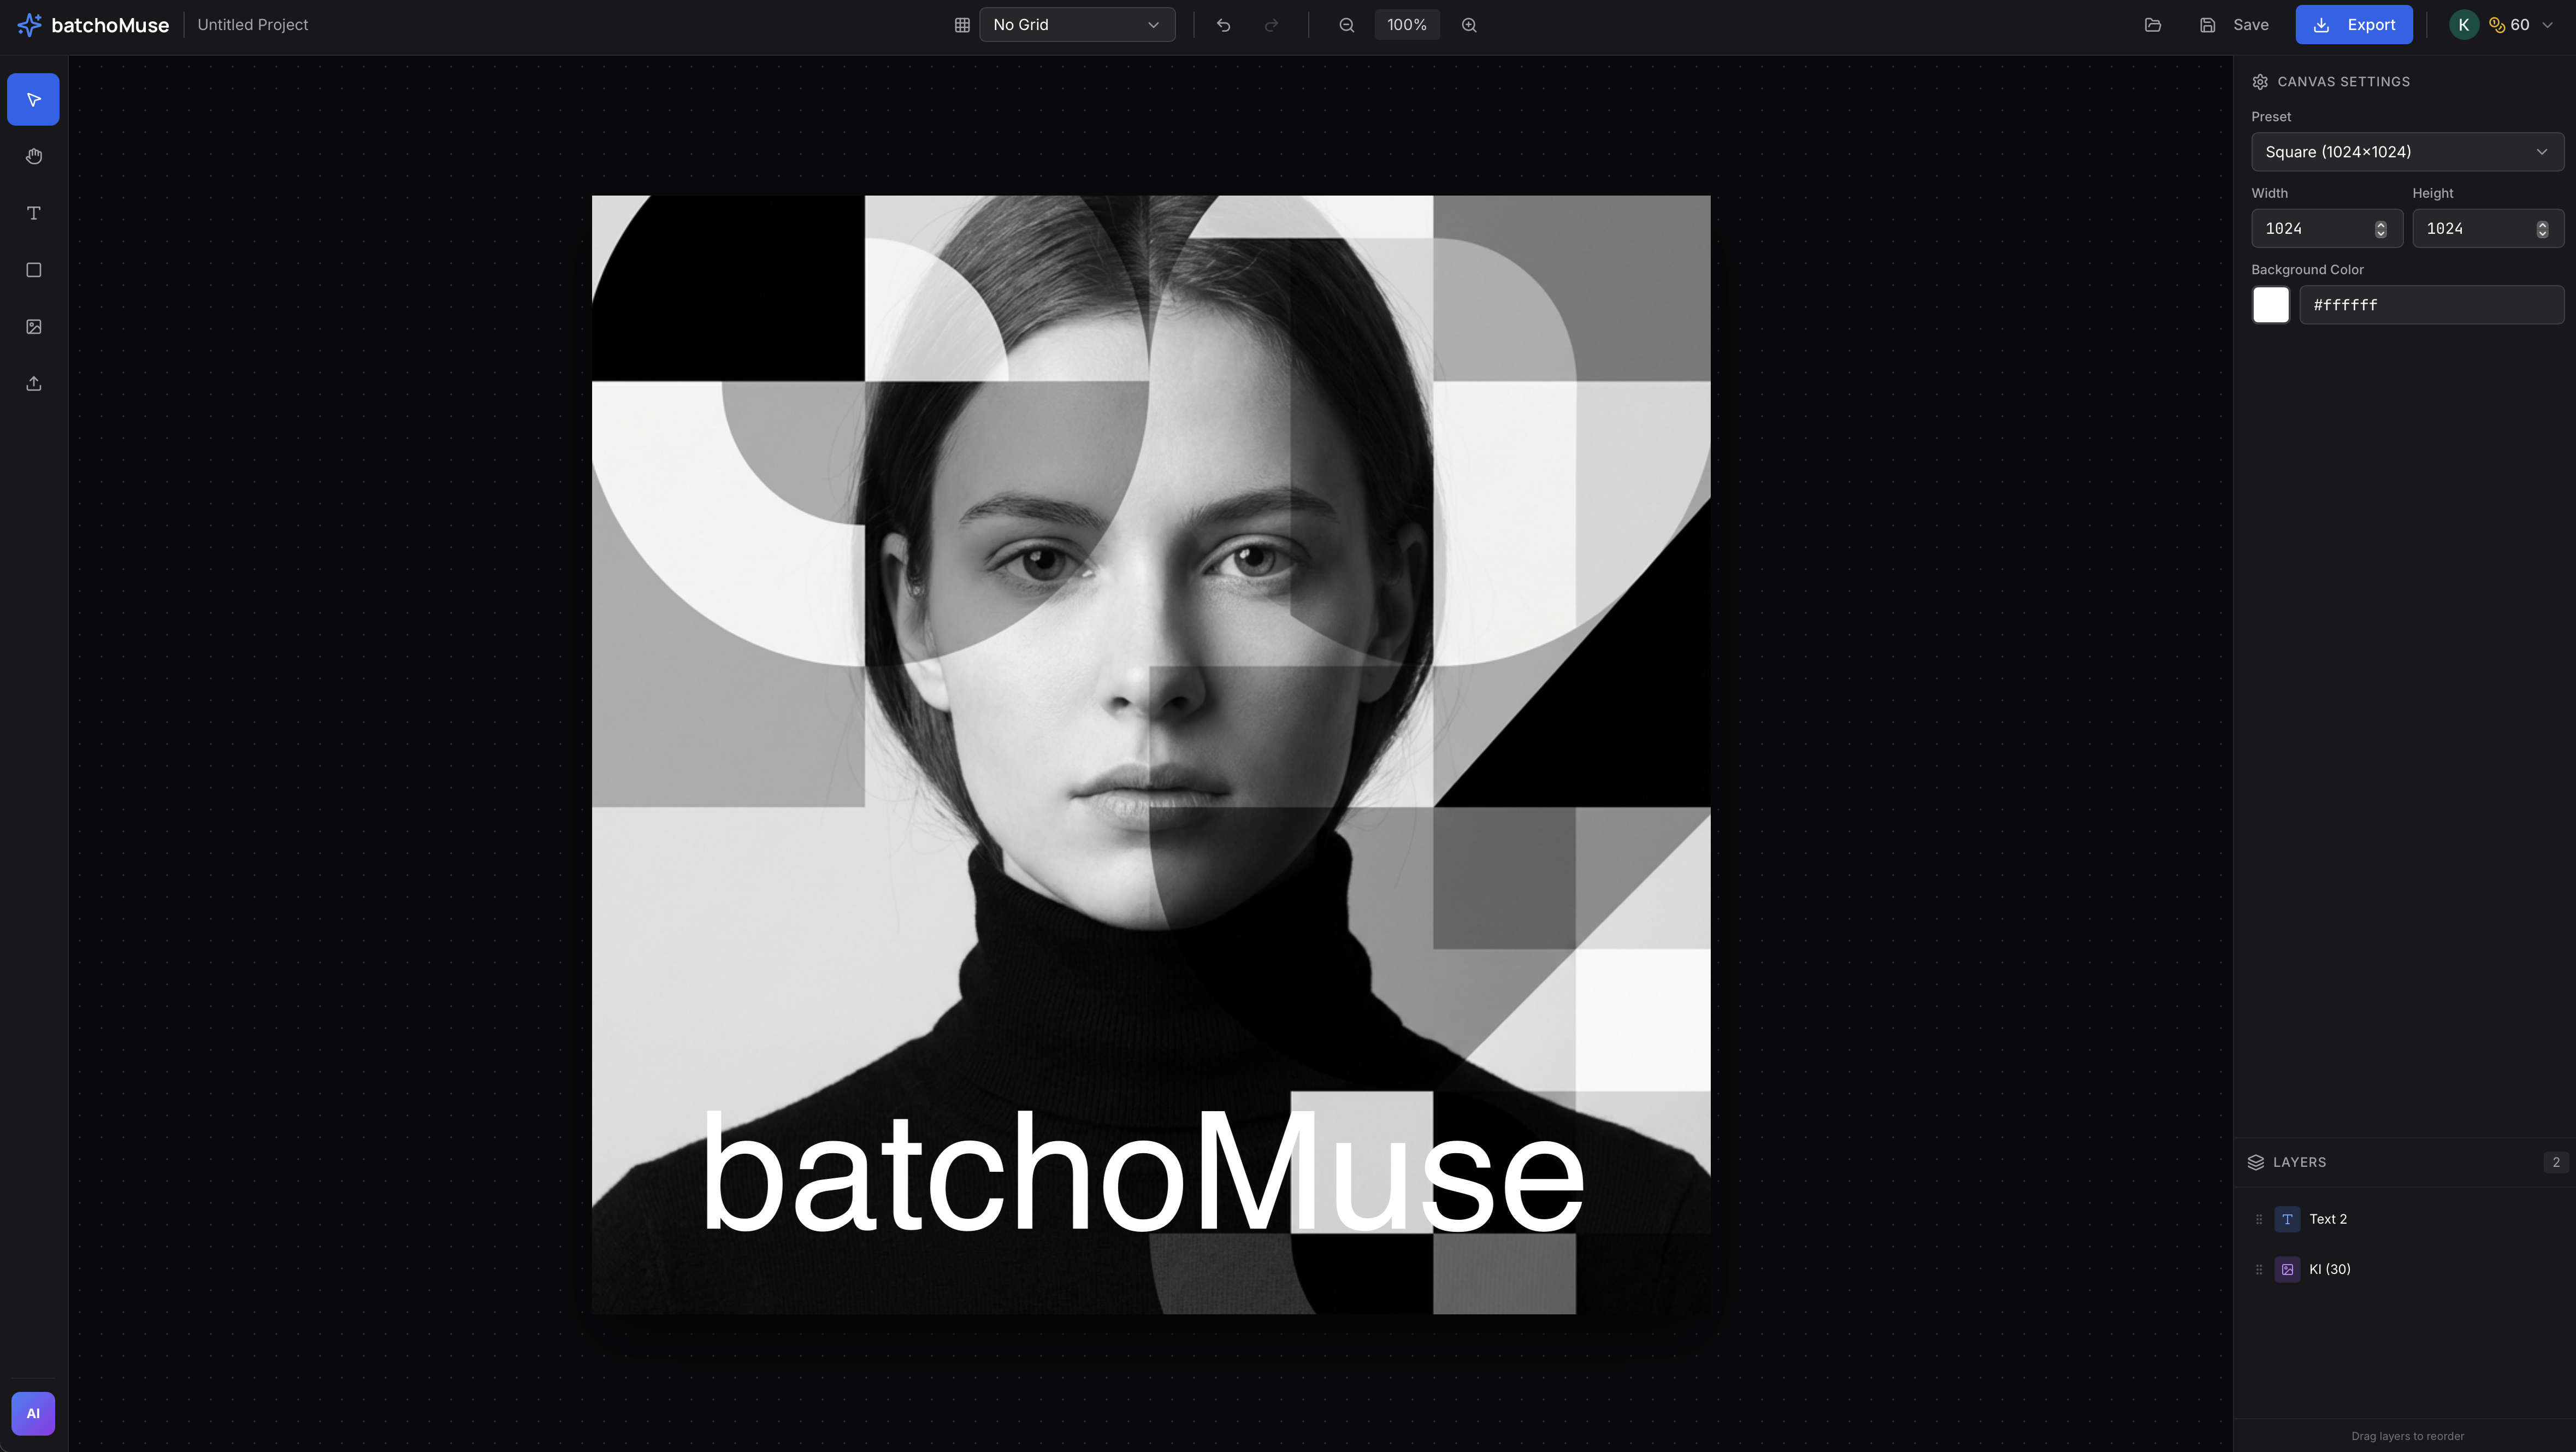Choose the rectangle shape tool
This screenshot has width=2576, height=1452.
pos(33,270)
